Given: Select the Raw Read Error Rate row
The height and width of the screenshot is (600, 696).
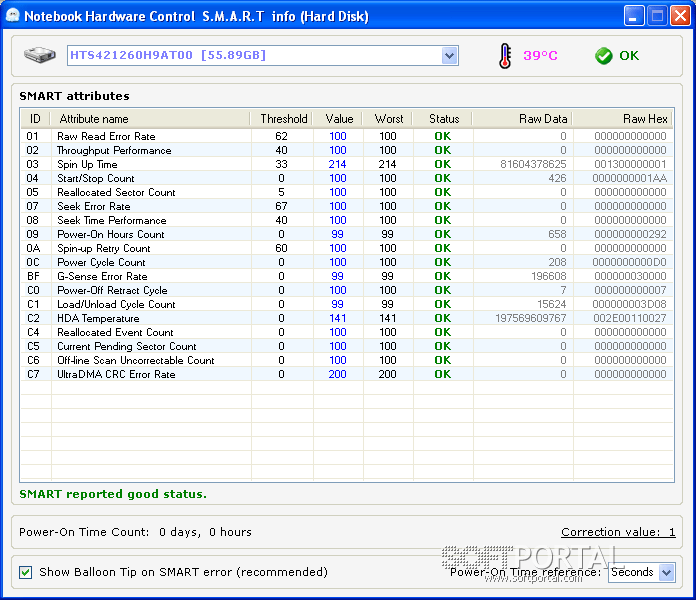Looking at the screenshot, I should pyautogui.click(x=347, y=136).
